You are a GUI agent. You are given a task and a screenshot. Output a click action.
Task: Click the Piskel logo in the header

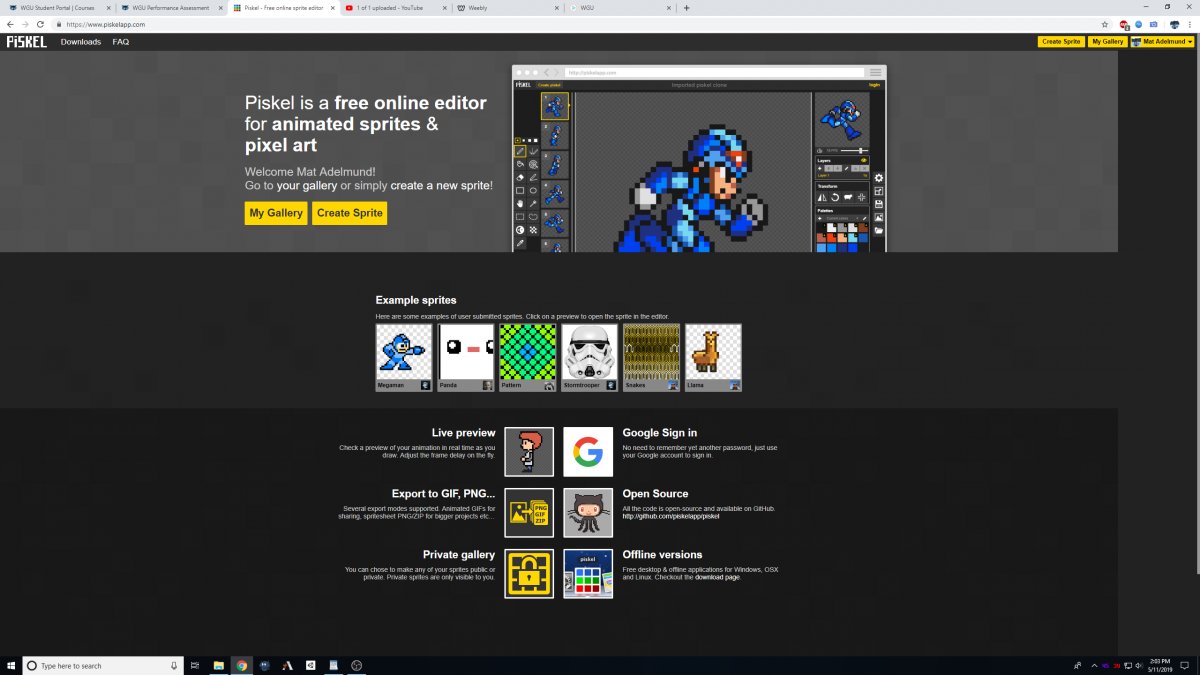[25, 42]
